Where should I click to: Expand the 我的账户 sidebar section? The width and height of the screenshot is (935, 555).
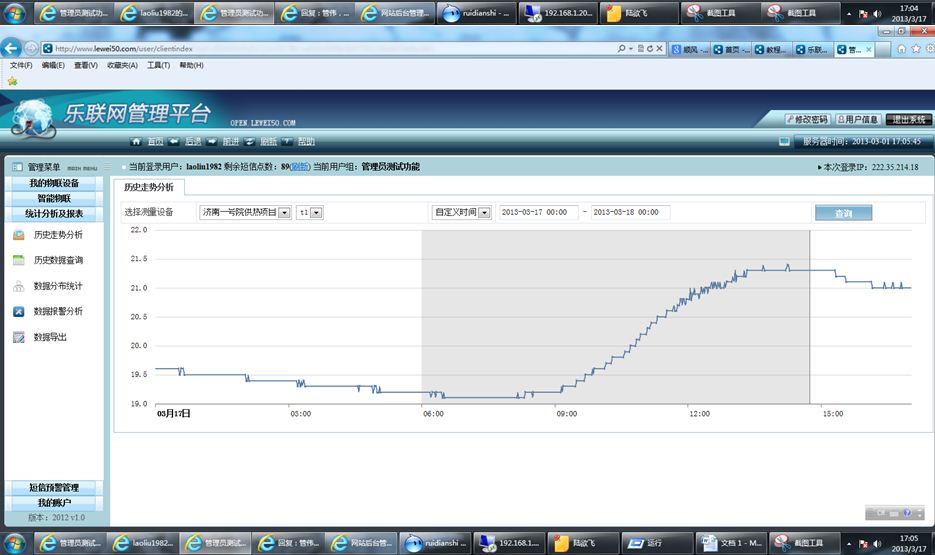pos(54,503)
